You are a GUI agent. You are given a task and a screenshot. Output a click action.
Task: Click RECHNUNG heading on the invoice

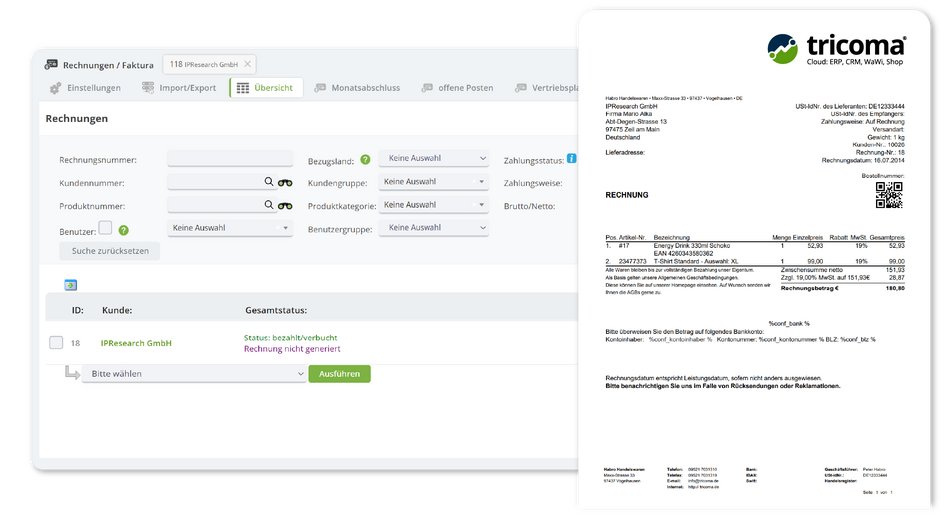coord(627,195)
